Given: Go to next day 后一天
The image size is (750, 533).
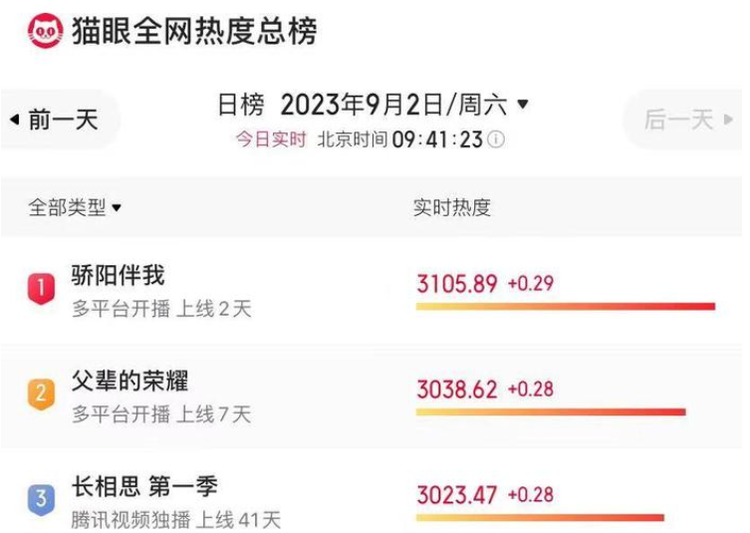Looking at the screenshot, I should (x=683, y=119).
